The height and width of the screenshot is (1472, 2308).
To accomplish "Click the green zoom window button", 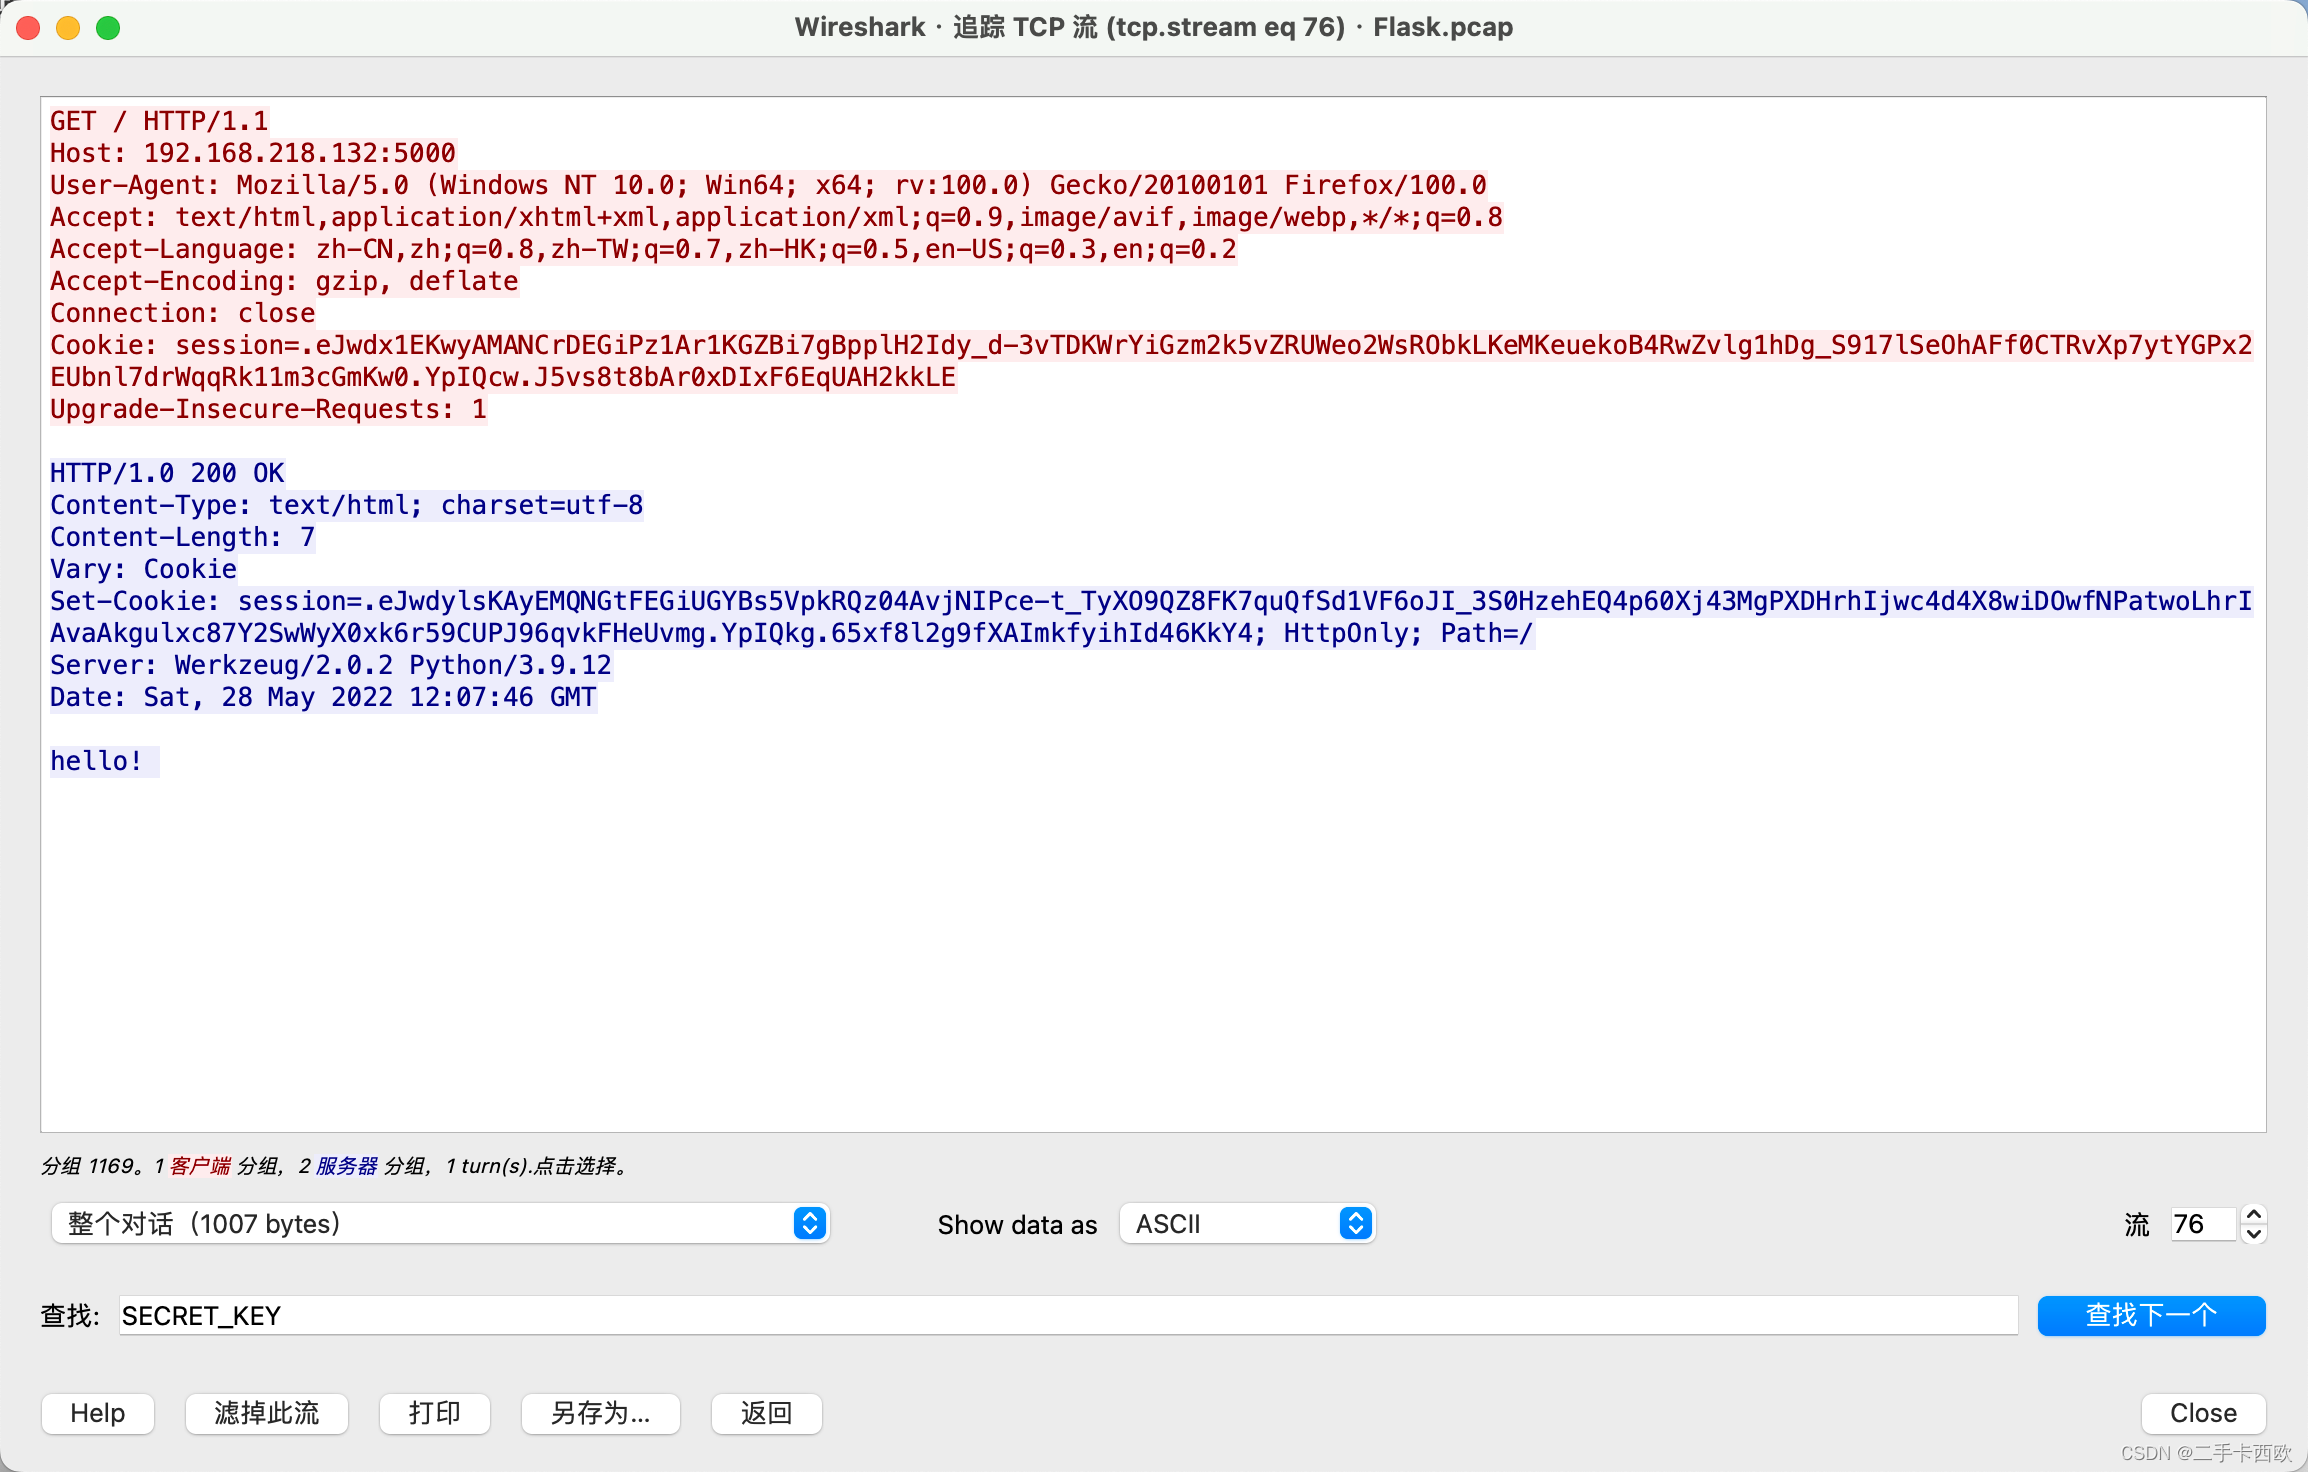I will point(108,27).
